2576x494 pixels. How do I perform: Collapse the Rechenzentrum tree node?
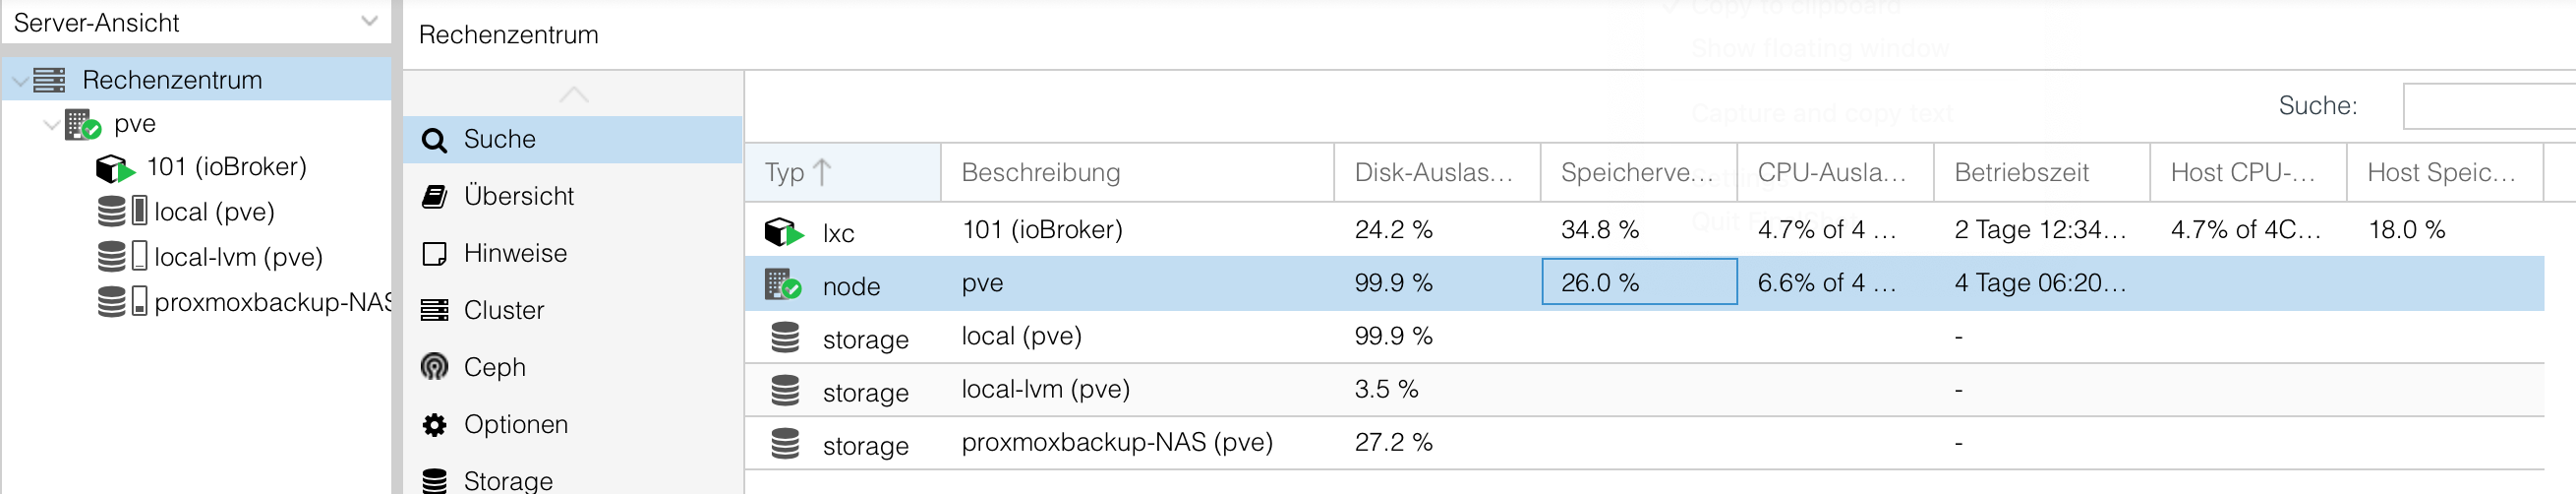(x=20, y=81)
